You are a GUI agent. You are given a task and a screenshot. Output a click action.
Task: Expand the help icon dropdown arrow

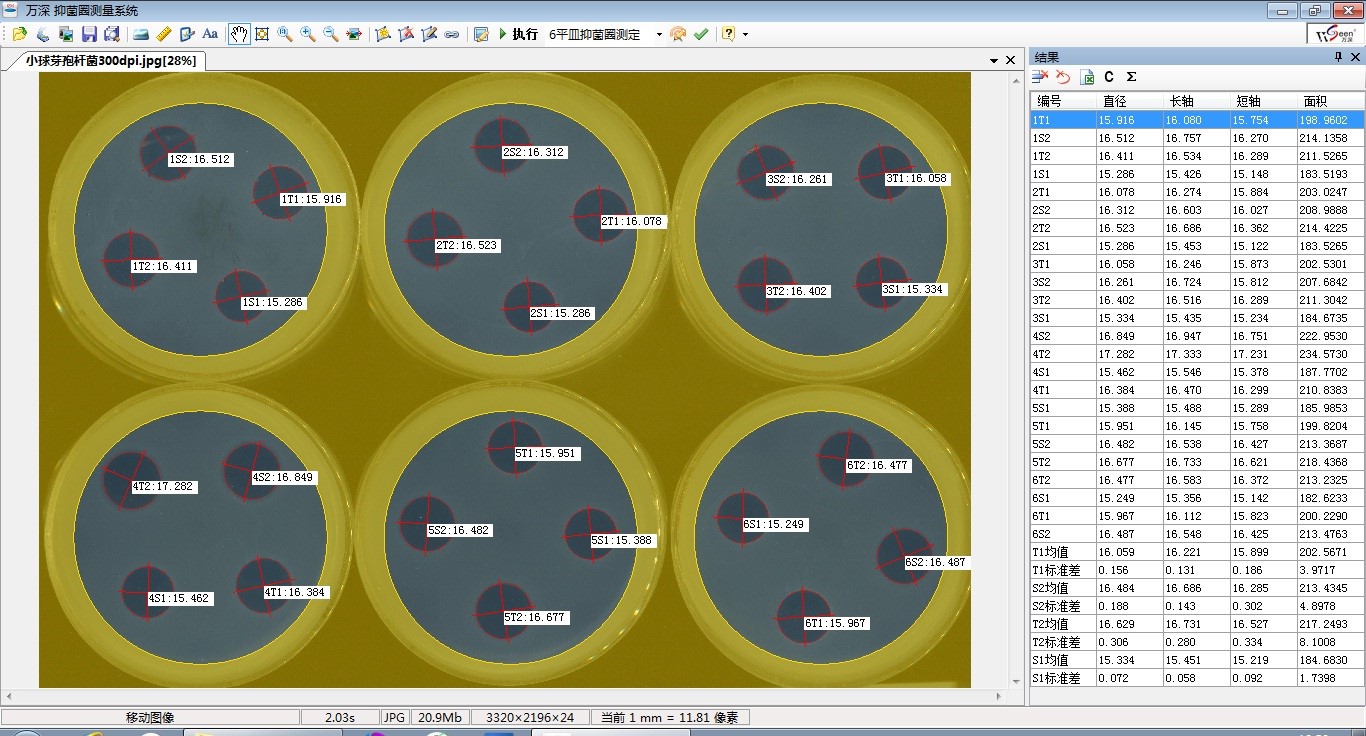(745, 34)
